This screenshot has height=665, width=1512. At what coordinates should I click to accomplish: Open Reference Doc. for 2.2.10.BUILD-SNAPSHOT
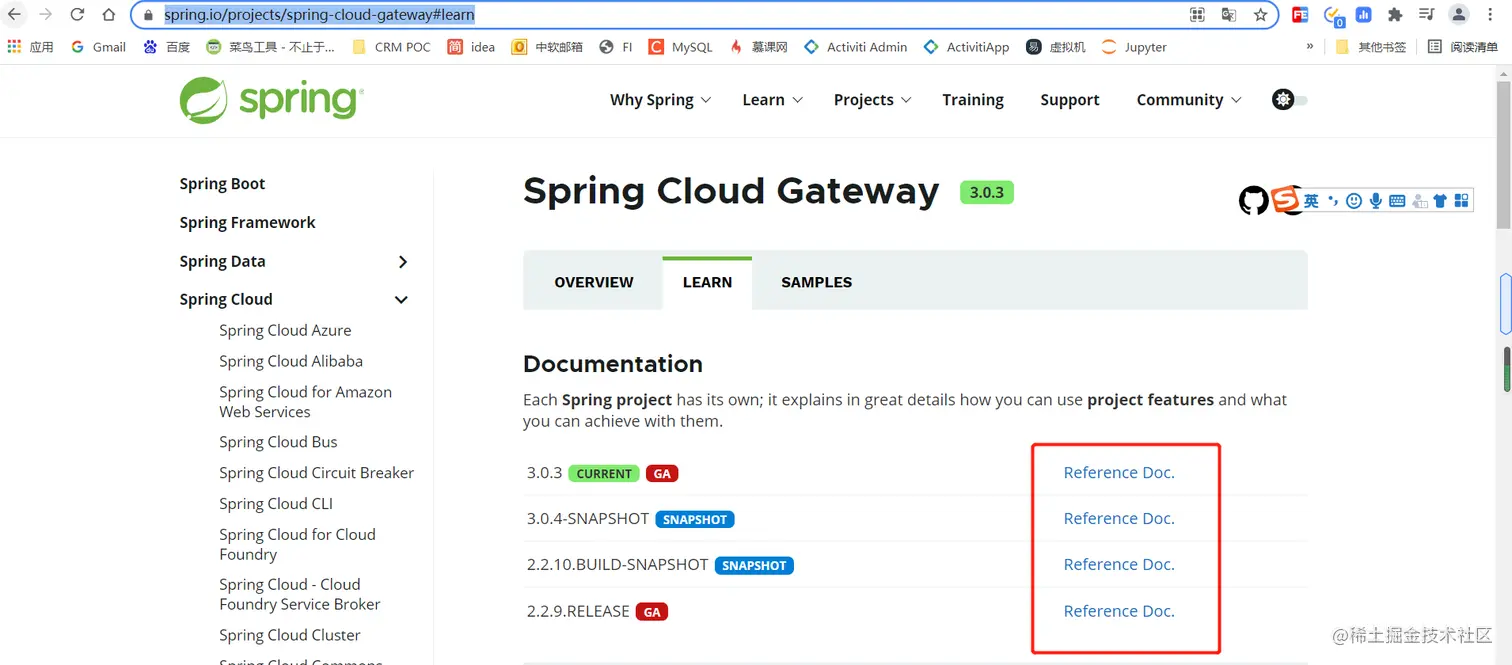click(x=1119, y=565)
